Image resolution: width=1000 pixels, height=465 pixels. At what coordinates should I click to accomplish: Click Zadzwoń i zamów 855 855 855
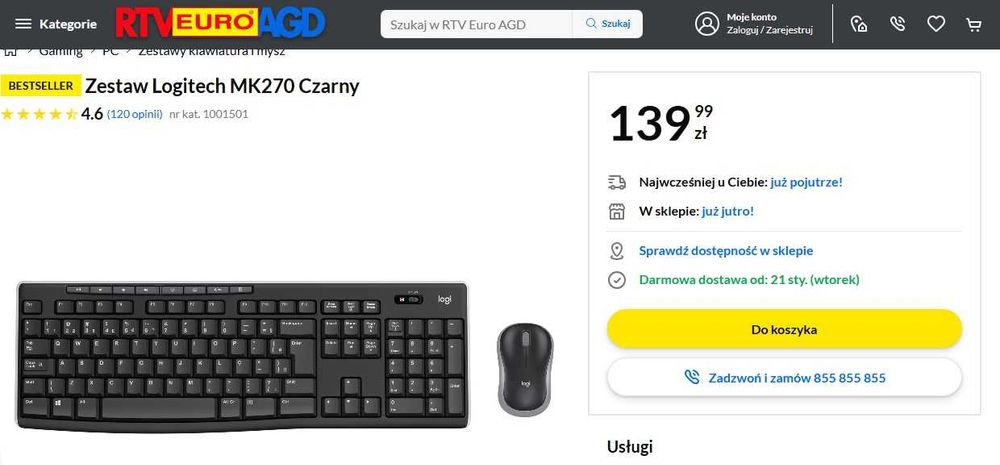coord(784,378)
